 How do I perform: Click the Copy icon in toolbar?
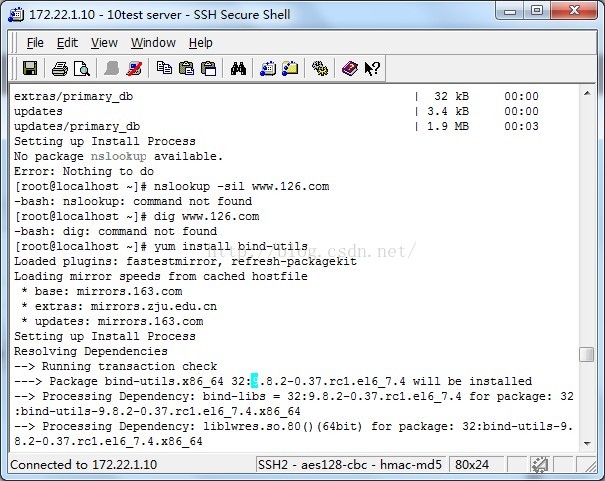[x=164, y=68]
